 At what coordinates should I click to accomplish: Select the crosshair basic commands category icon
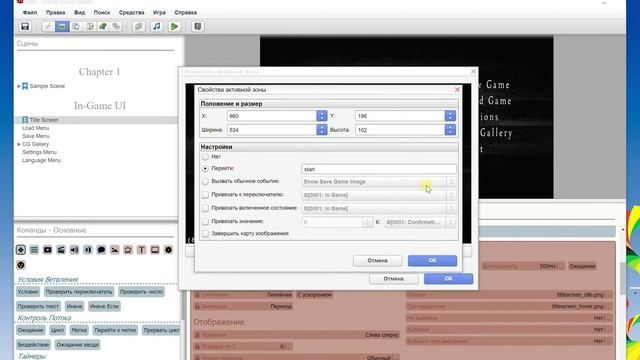click(21, 250)
